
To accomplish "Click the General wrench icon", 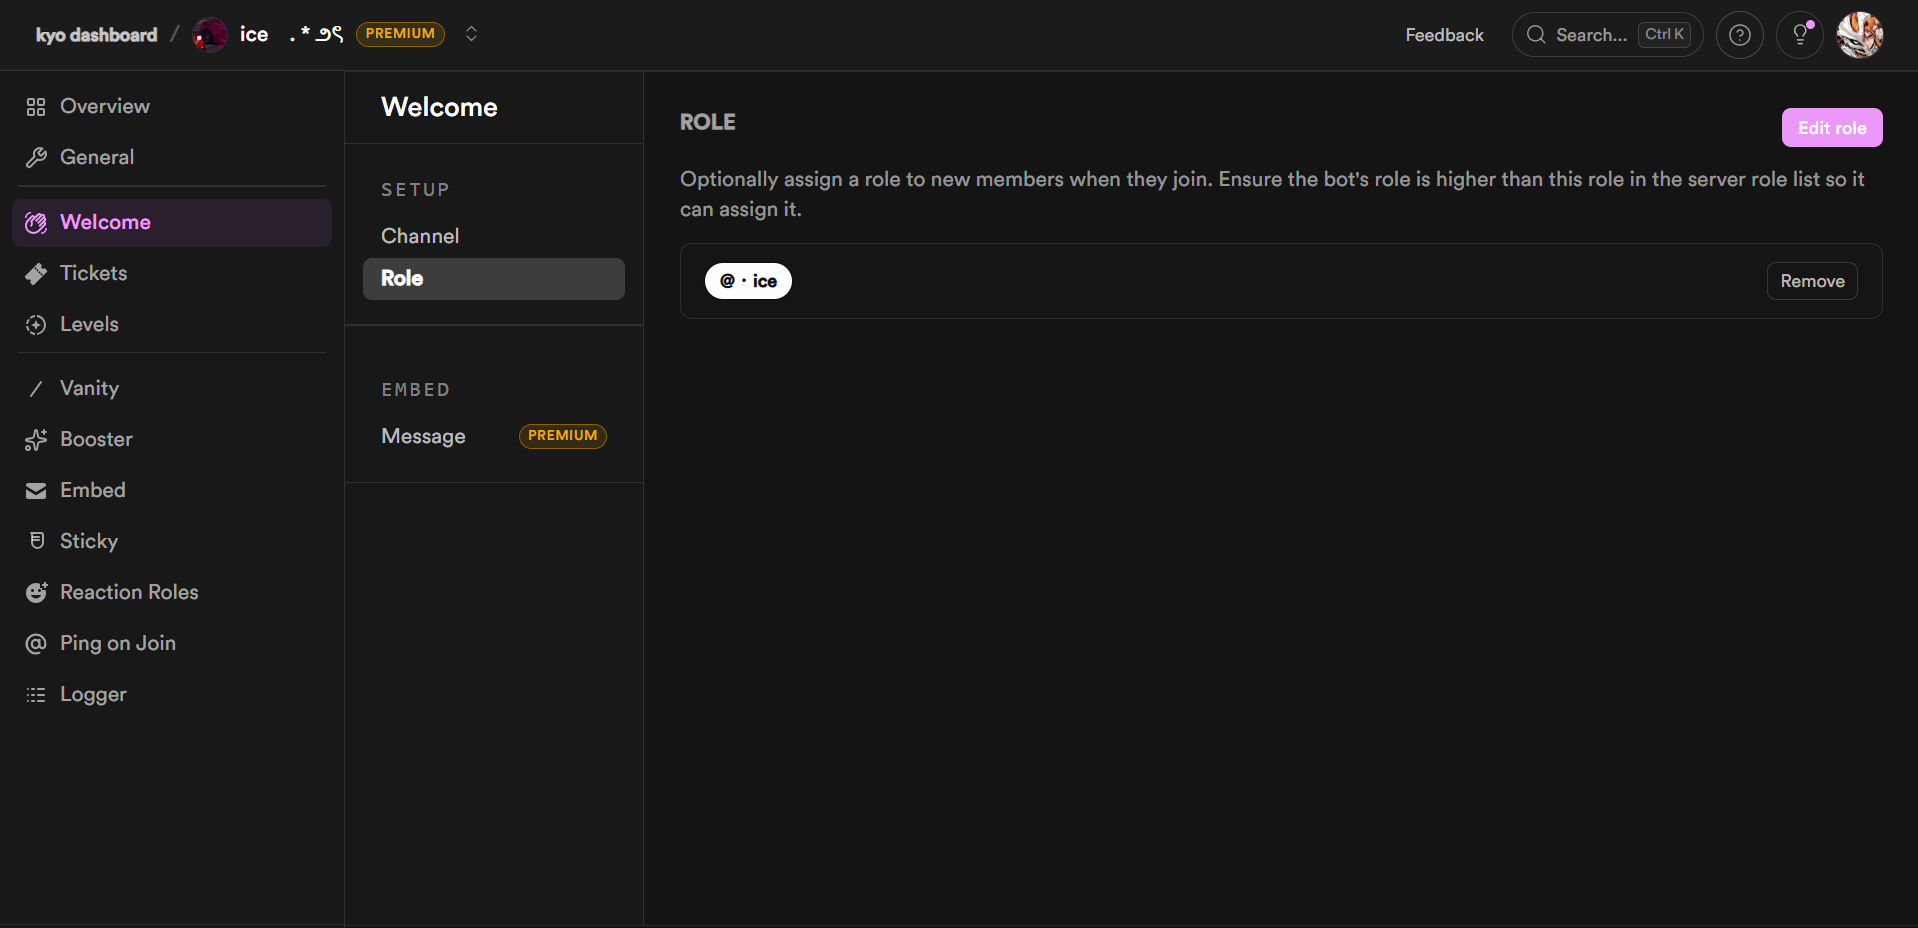I will click(x=36, y=158).
